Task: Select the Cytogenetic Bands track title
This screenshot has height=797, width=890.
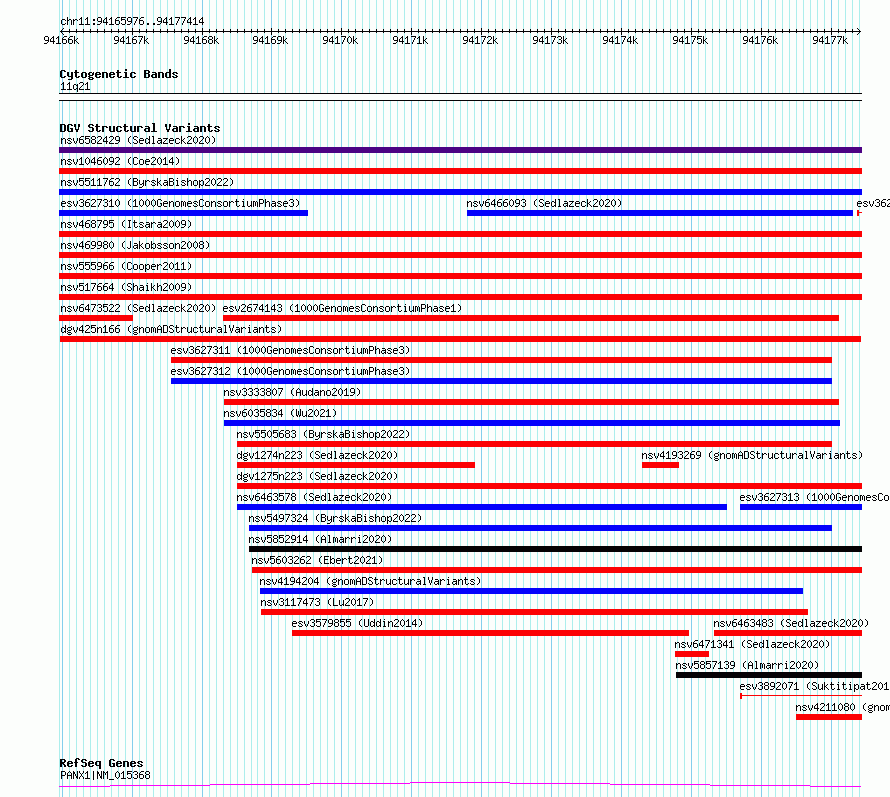Action: coord(119,74)
